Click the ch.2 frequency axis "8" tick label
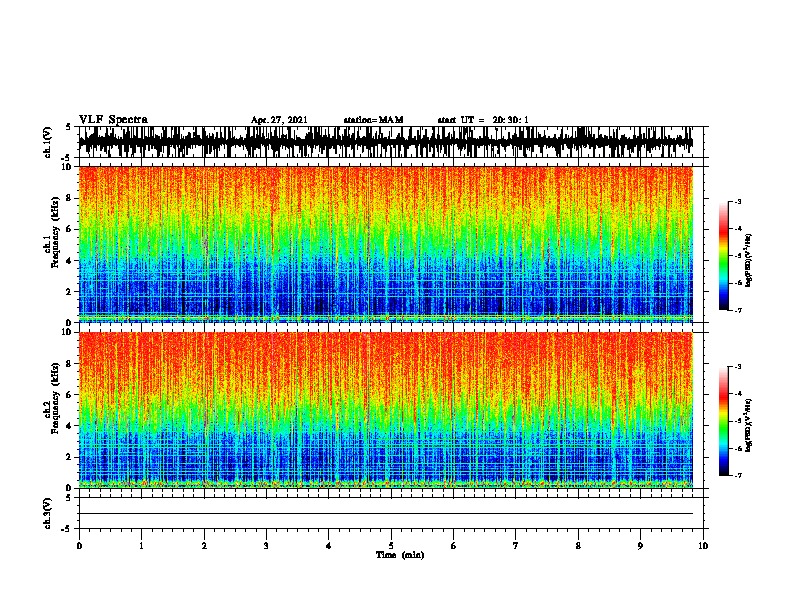Image resolution: width=792 pixels, height=612 pixels. 69,364
